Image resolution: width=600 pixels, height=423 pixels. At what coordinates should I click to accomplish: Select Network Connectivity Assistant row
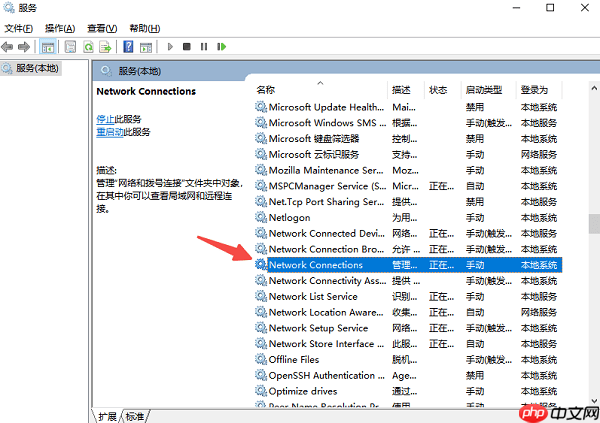coord(408,281)
